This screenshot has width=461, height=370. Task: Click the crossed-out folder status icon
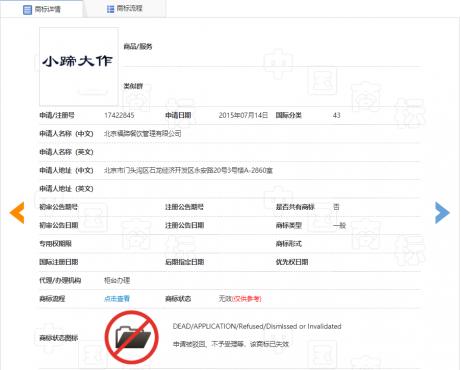click(132, 337)
